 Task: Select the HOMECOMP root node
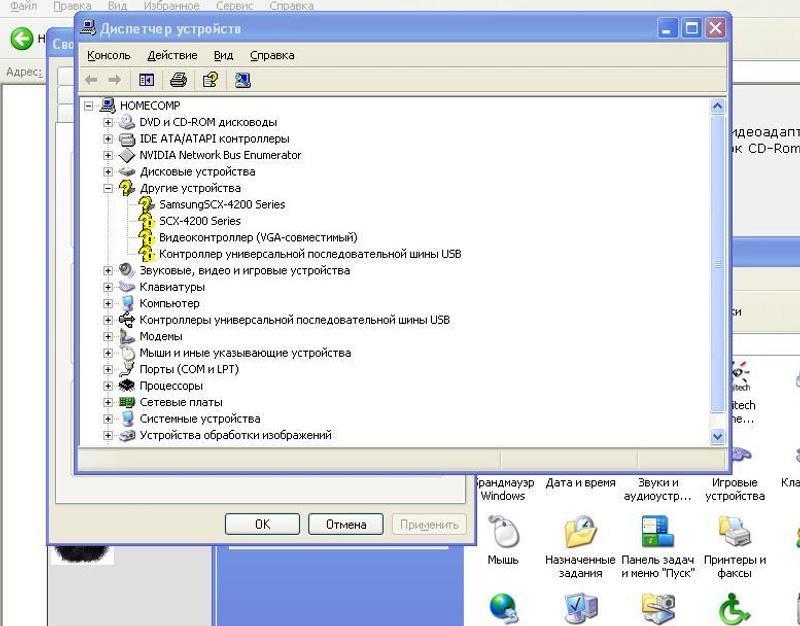pos(149,105)
